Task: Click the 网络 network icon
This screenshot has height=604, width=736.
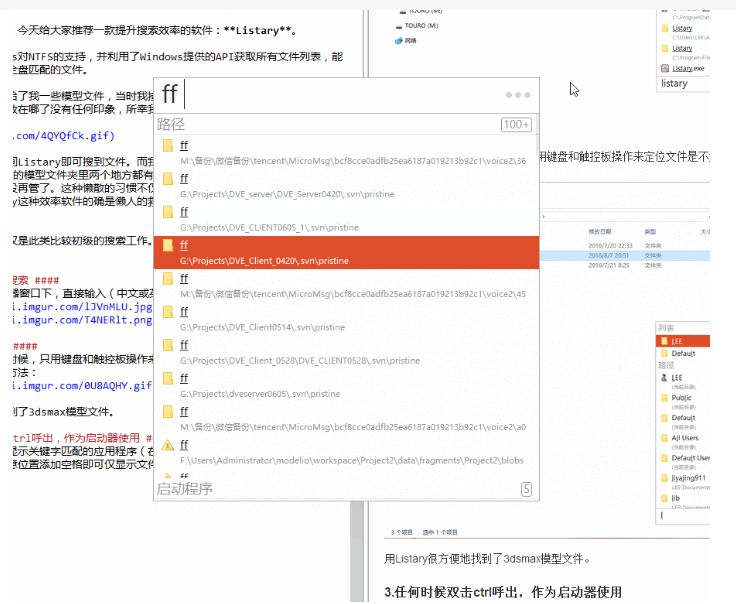Action: coord(399,41)
